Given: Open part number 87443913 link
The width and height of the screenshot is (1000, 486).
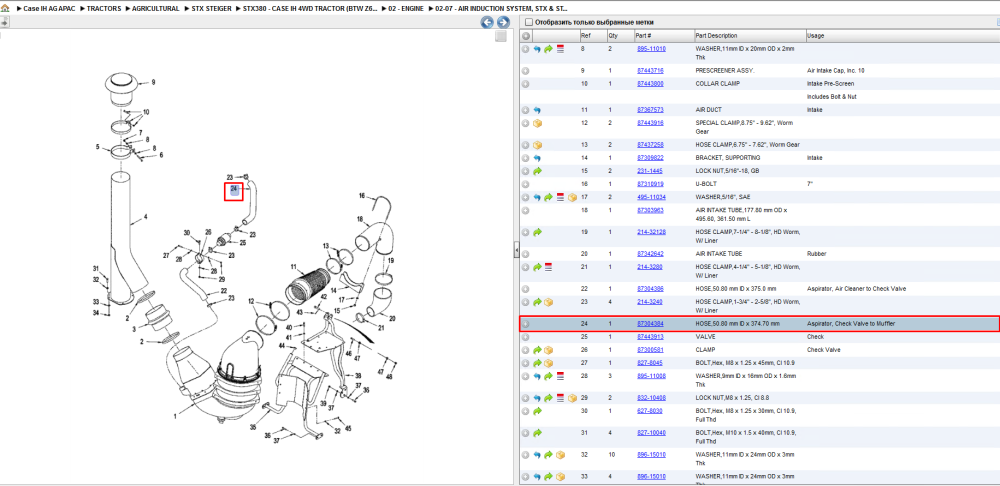Looking at the screenshot, I should pyautogui.click(x=650, y=337).
